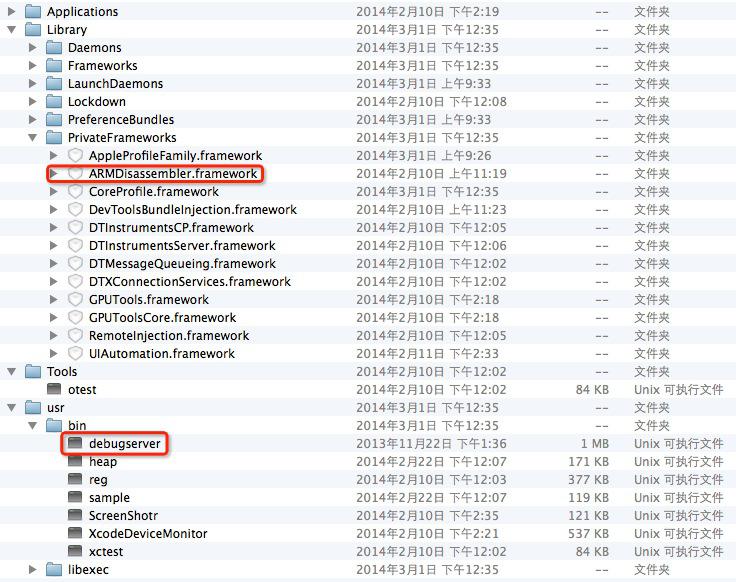This screenshot has width=736, height=582.
Task: Click the debugserver executable icon
Action: pyautogui.click(x=75, y=443)
